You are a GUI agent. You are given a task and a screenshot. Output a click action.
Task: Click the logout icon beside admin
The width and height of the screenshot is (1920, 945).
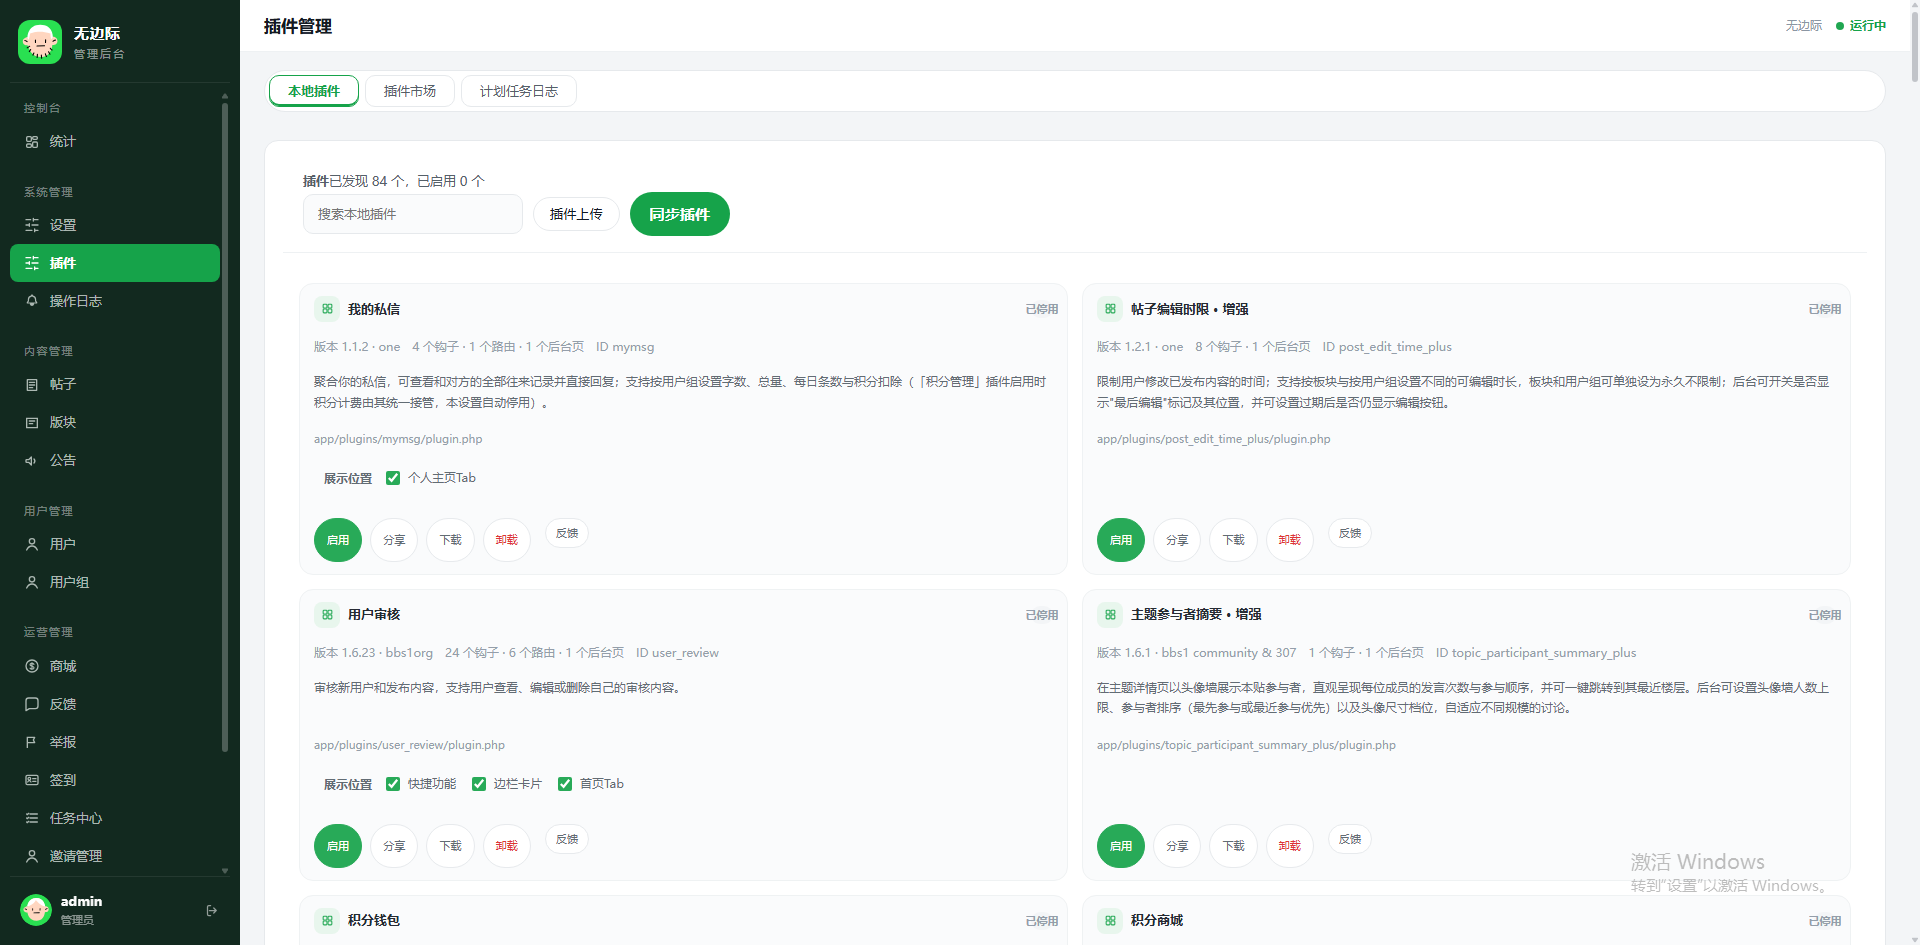pos(211,910)
